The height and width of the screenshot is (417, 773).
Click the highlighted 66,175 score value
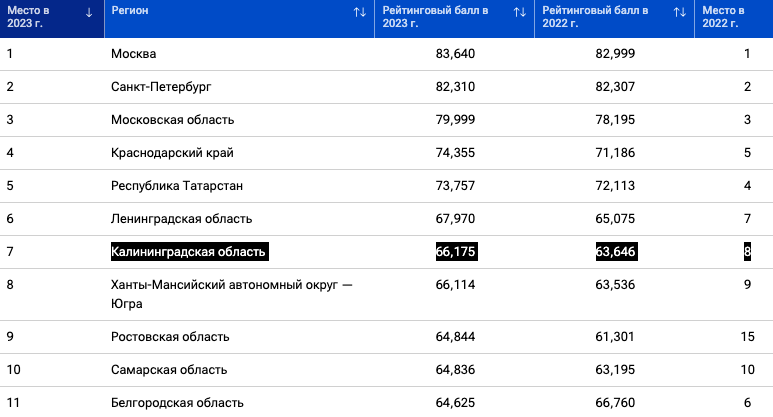pos(457,251)
